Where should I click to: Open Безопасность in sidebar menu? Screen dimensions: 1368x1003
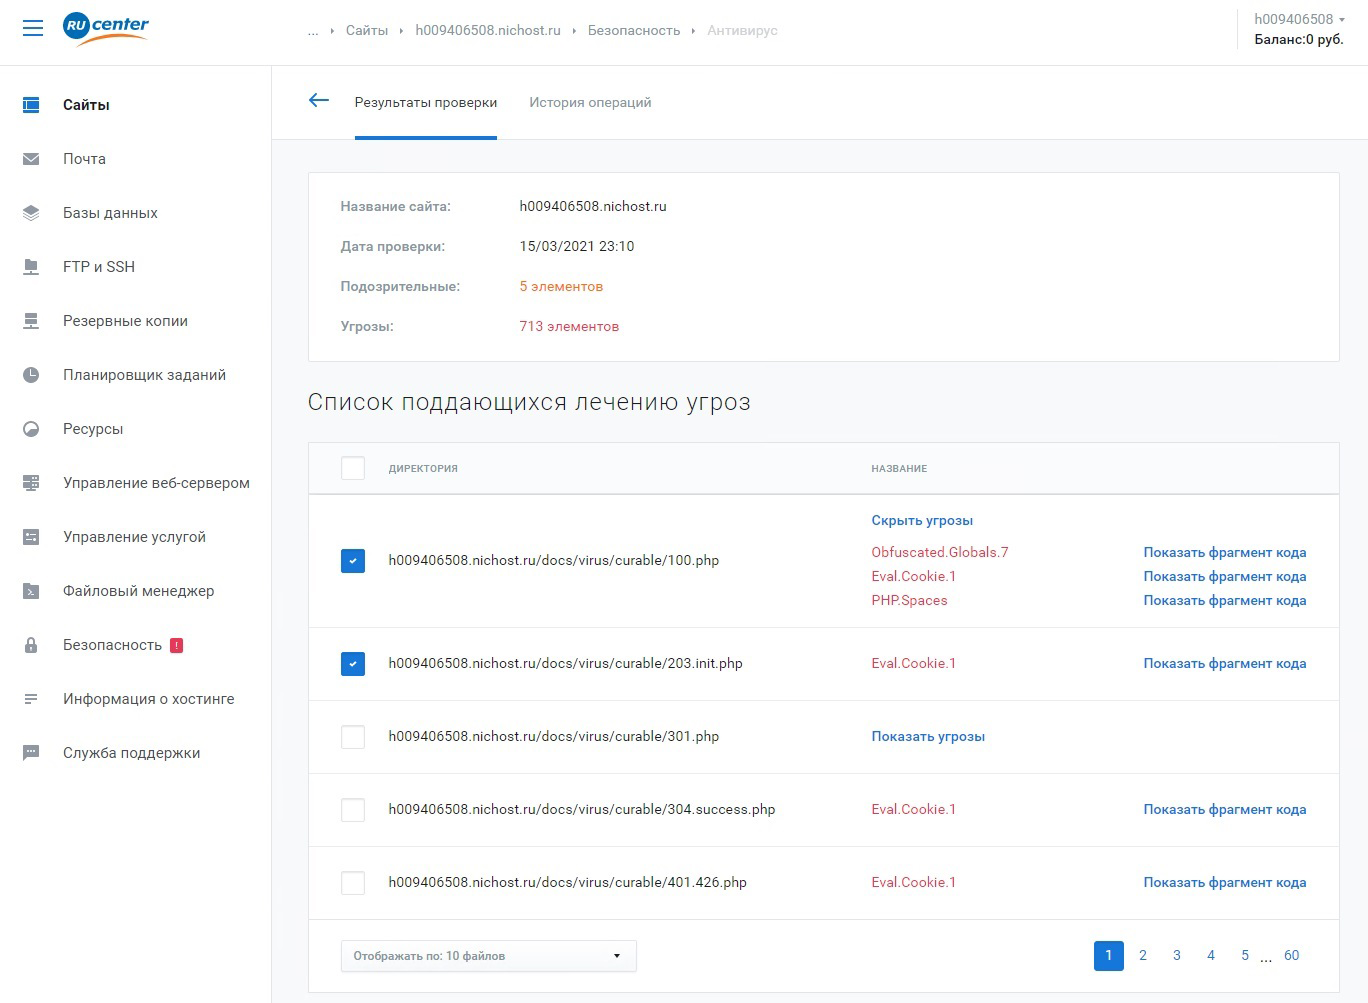tap(112, 645)
